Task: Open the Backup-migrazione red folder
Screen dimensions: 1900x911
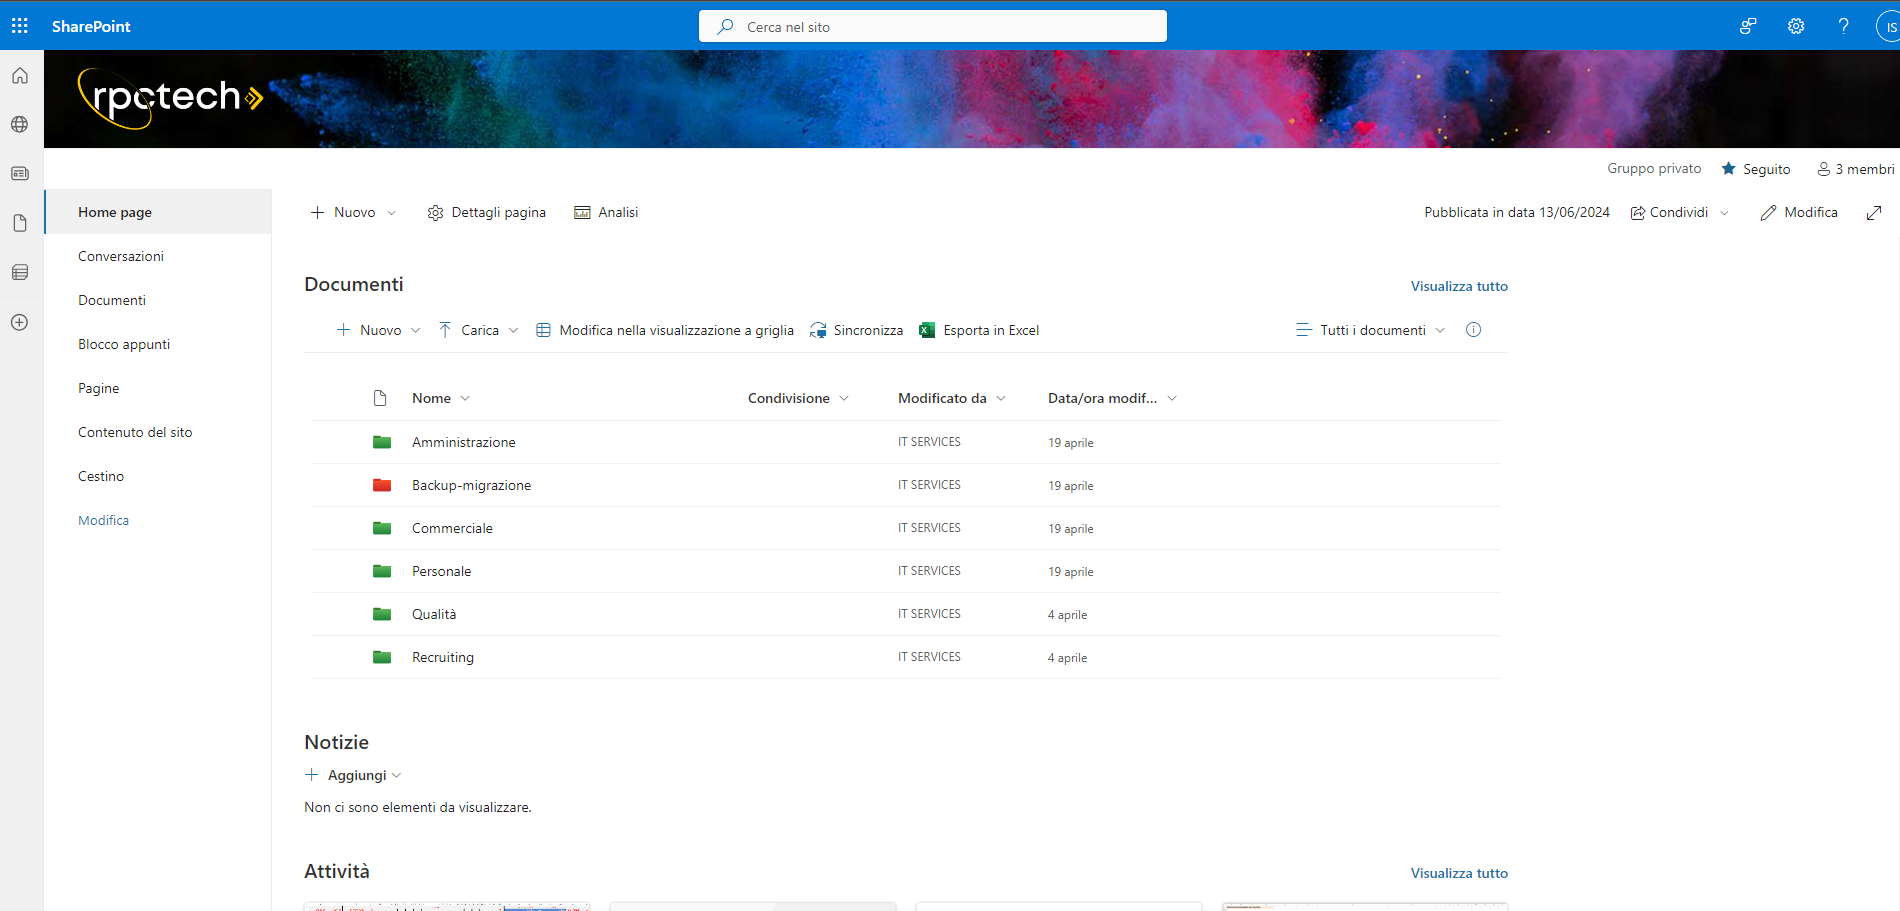Action: point(471,486)
